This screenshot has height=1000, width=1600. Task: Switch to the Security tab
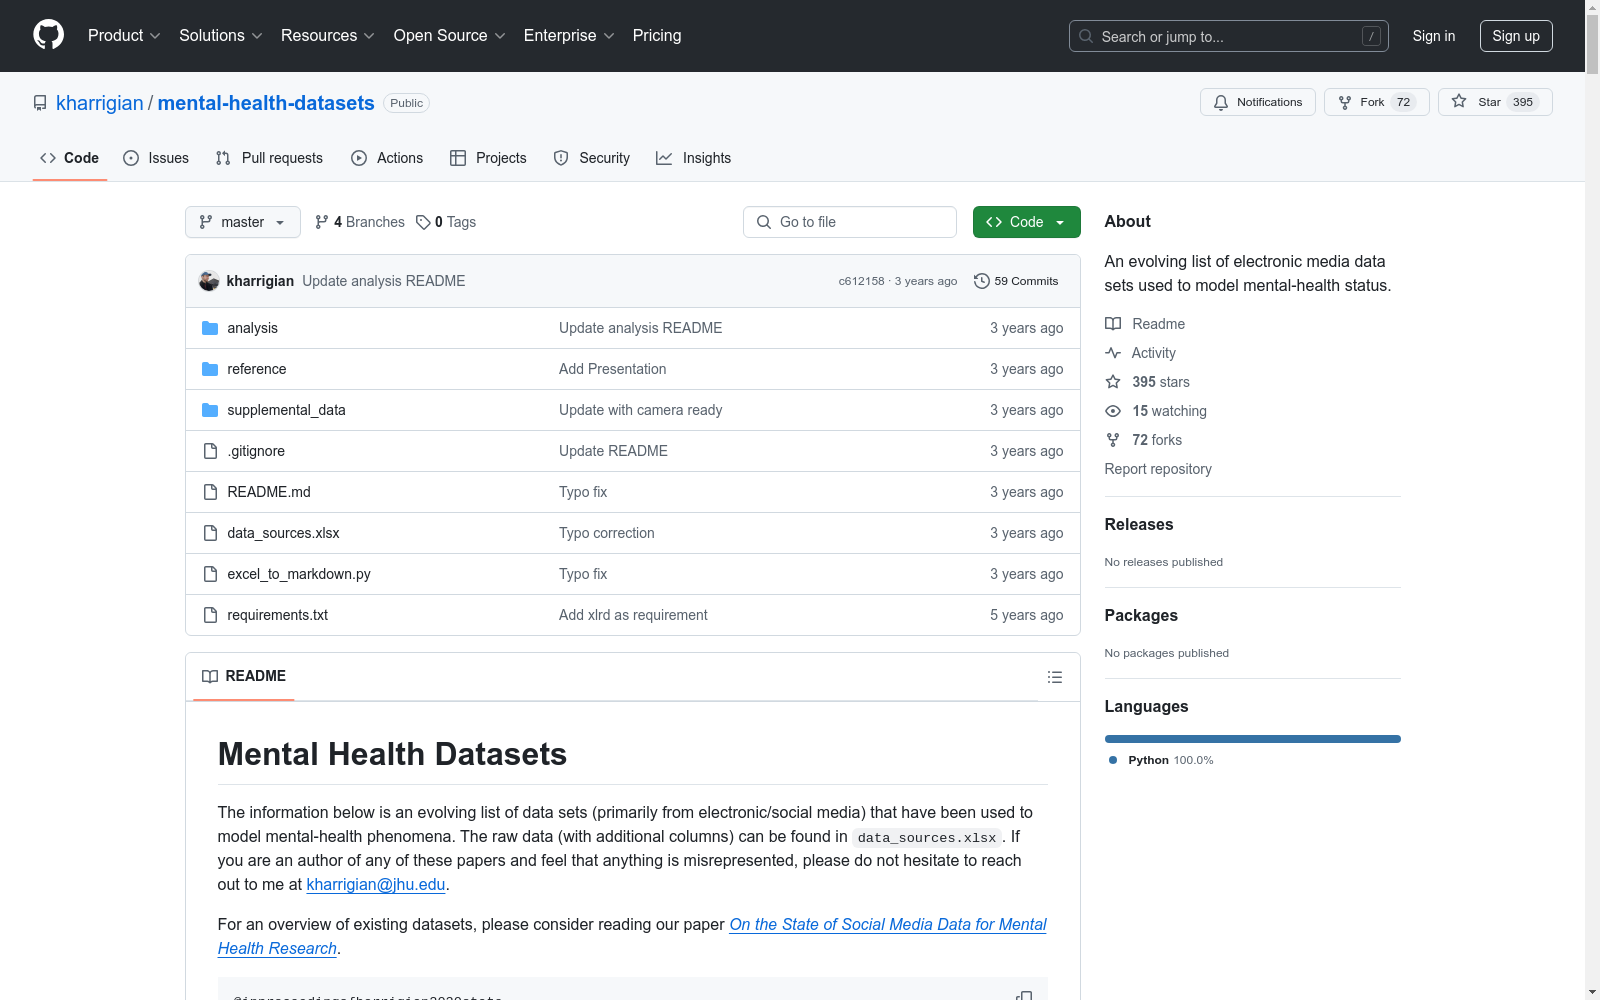tap(592, 158)
